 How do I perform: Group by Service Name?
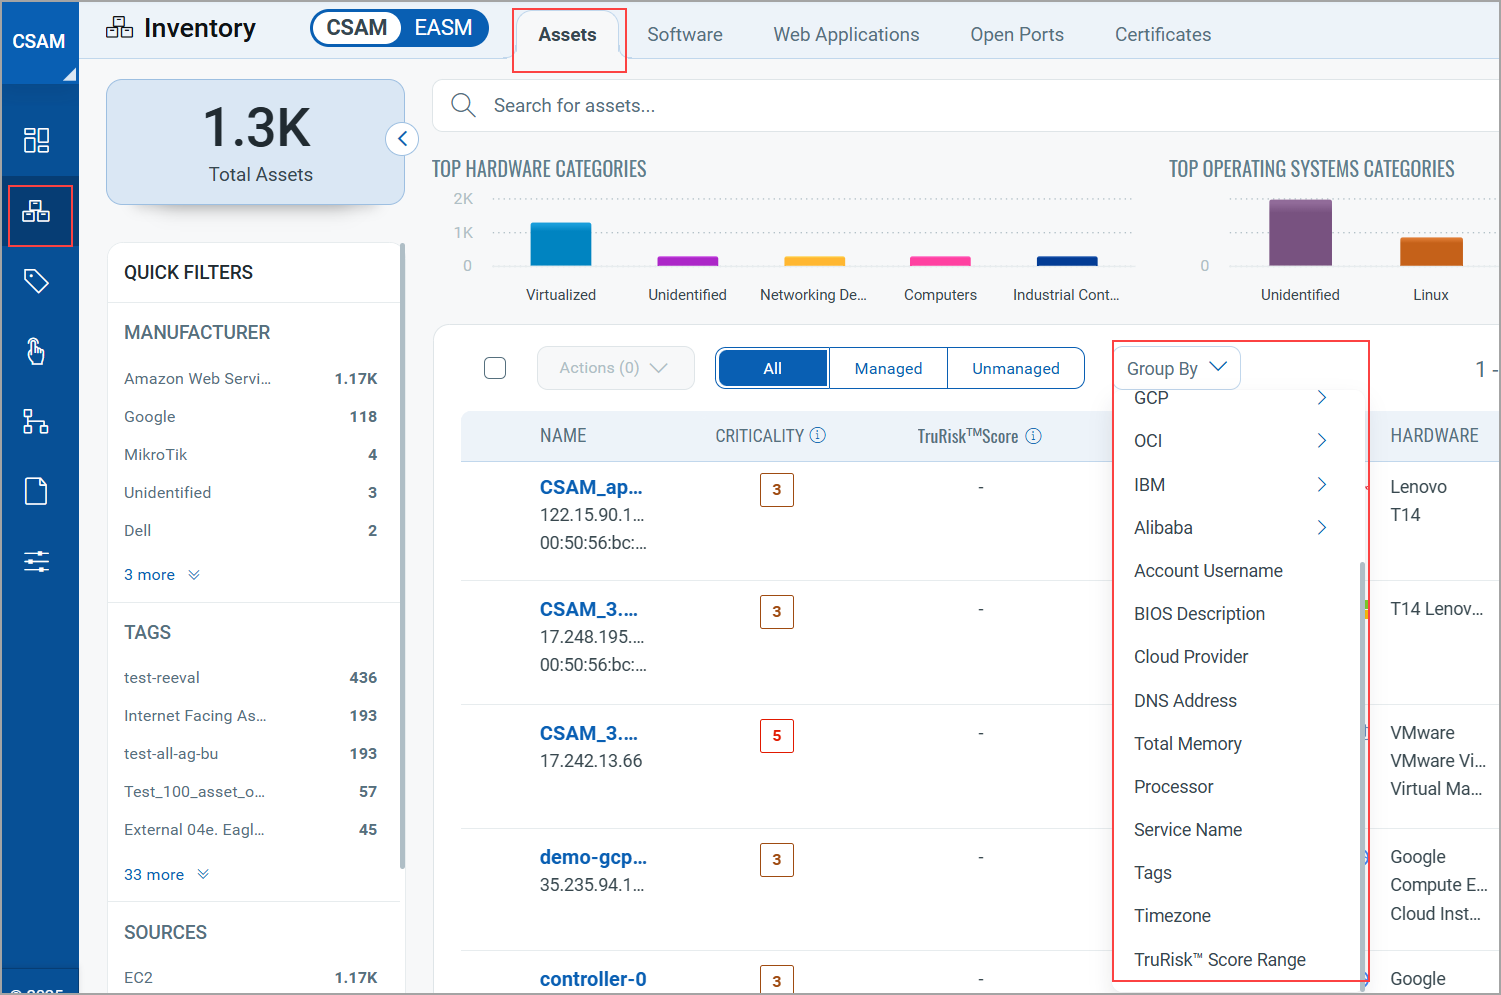[1188, 830]
